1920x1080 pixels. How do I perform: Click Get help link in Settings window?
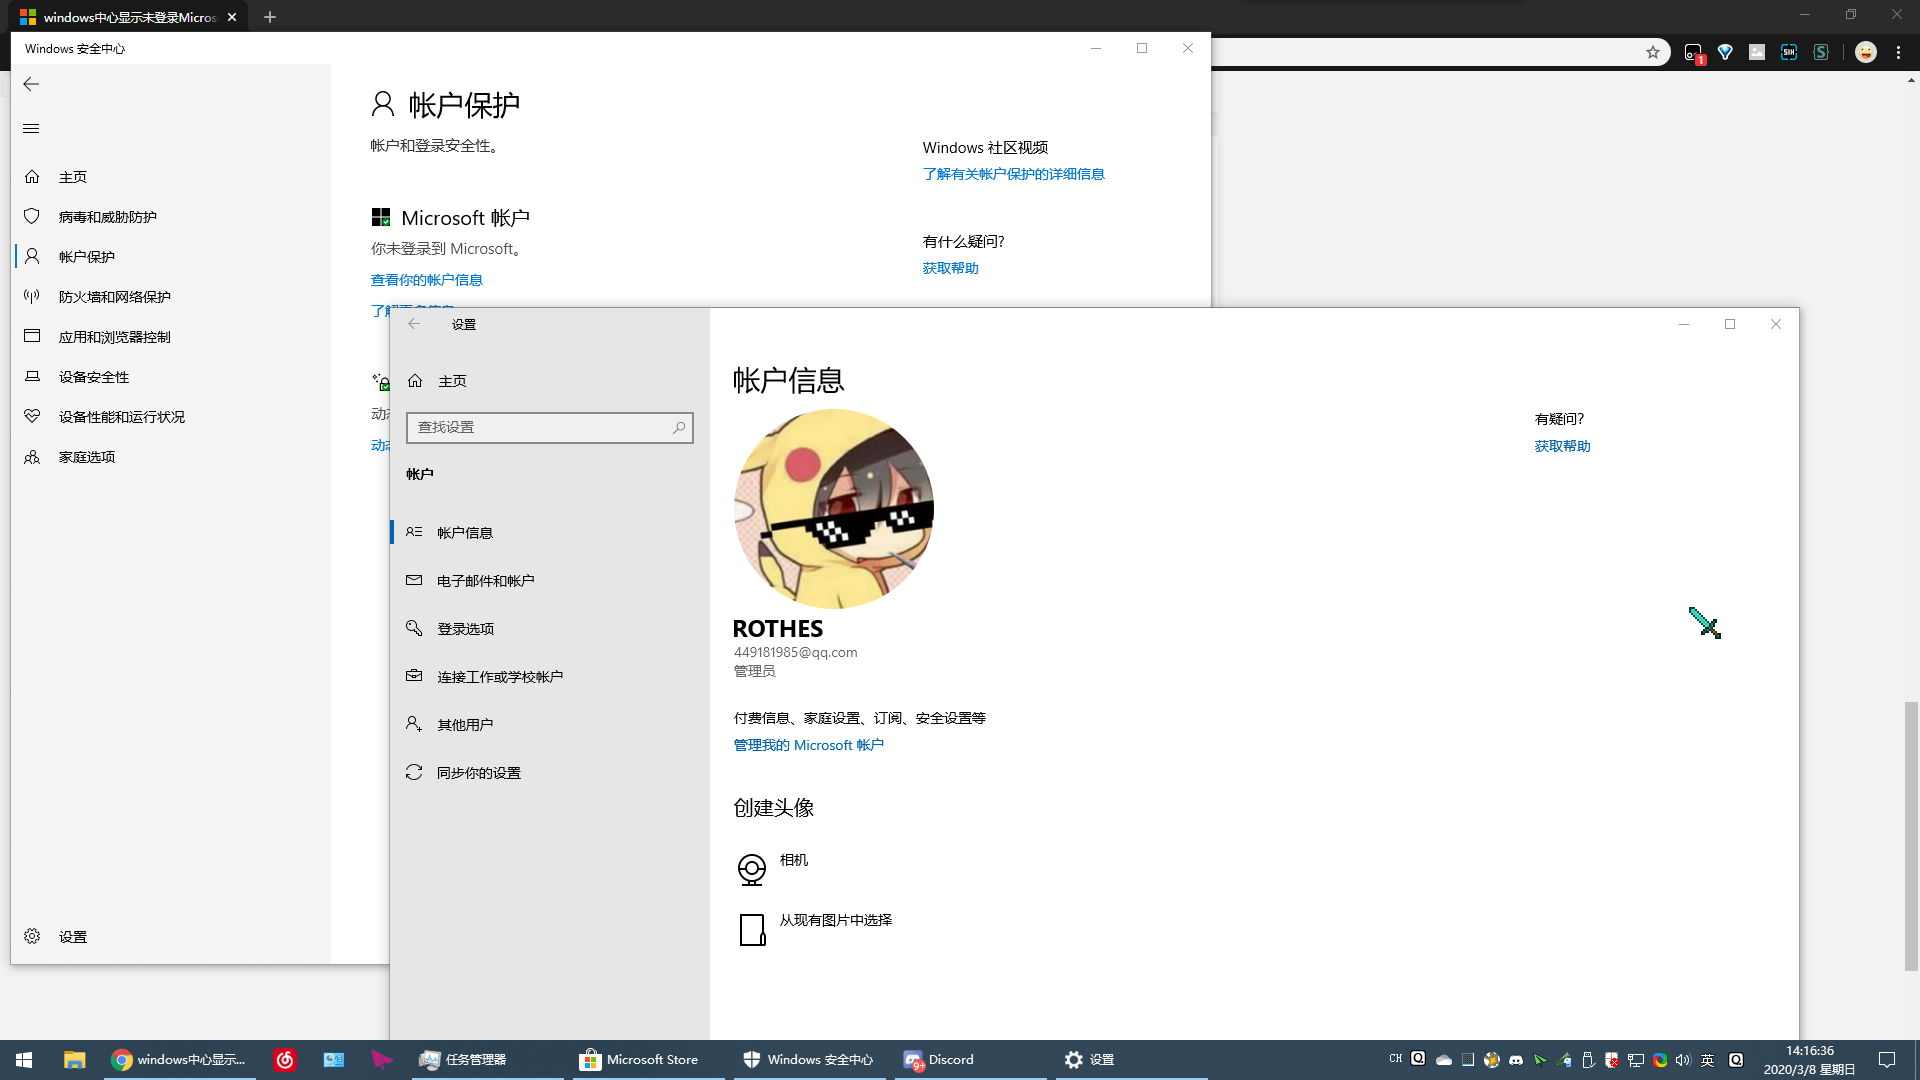point(1562,446)
